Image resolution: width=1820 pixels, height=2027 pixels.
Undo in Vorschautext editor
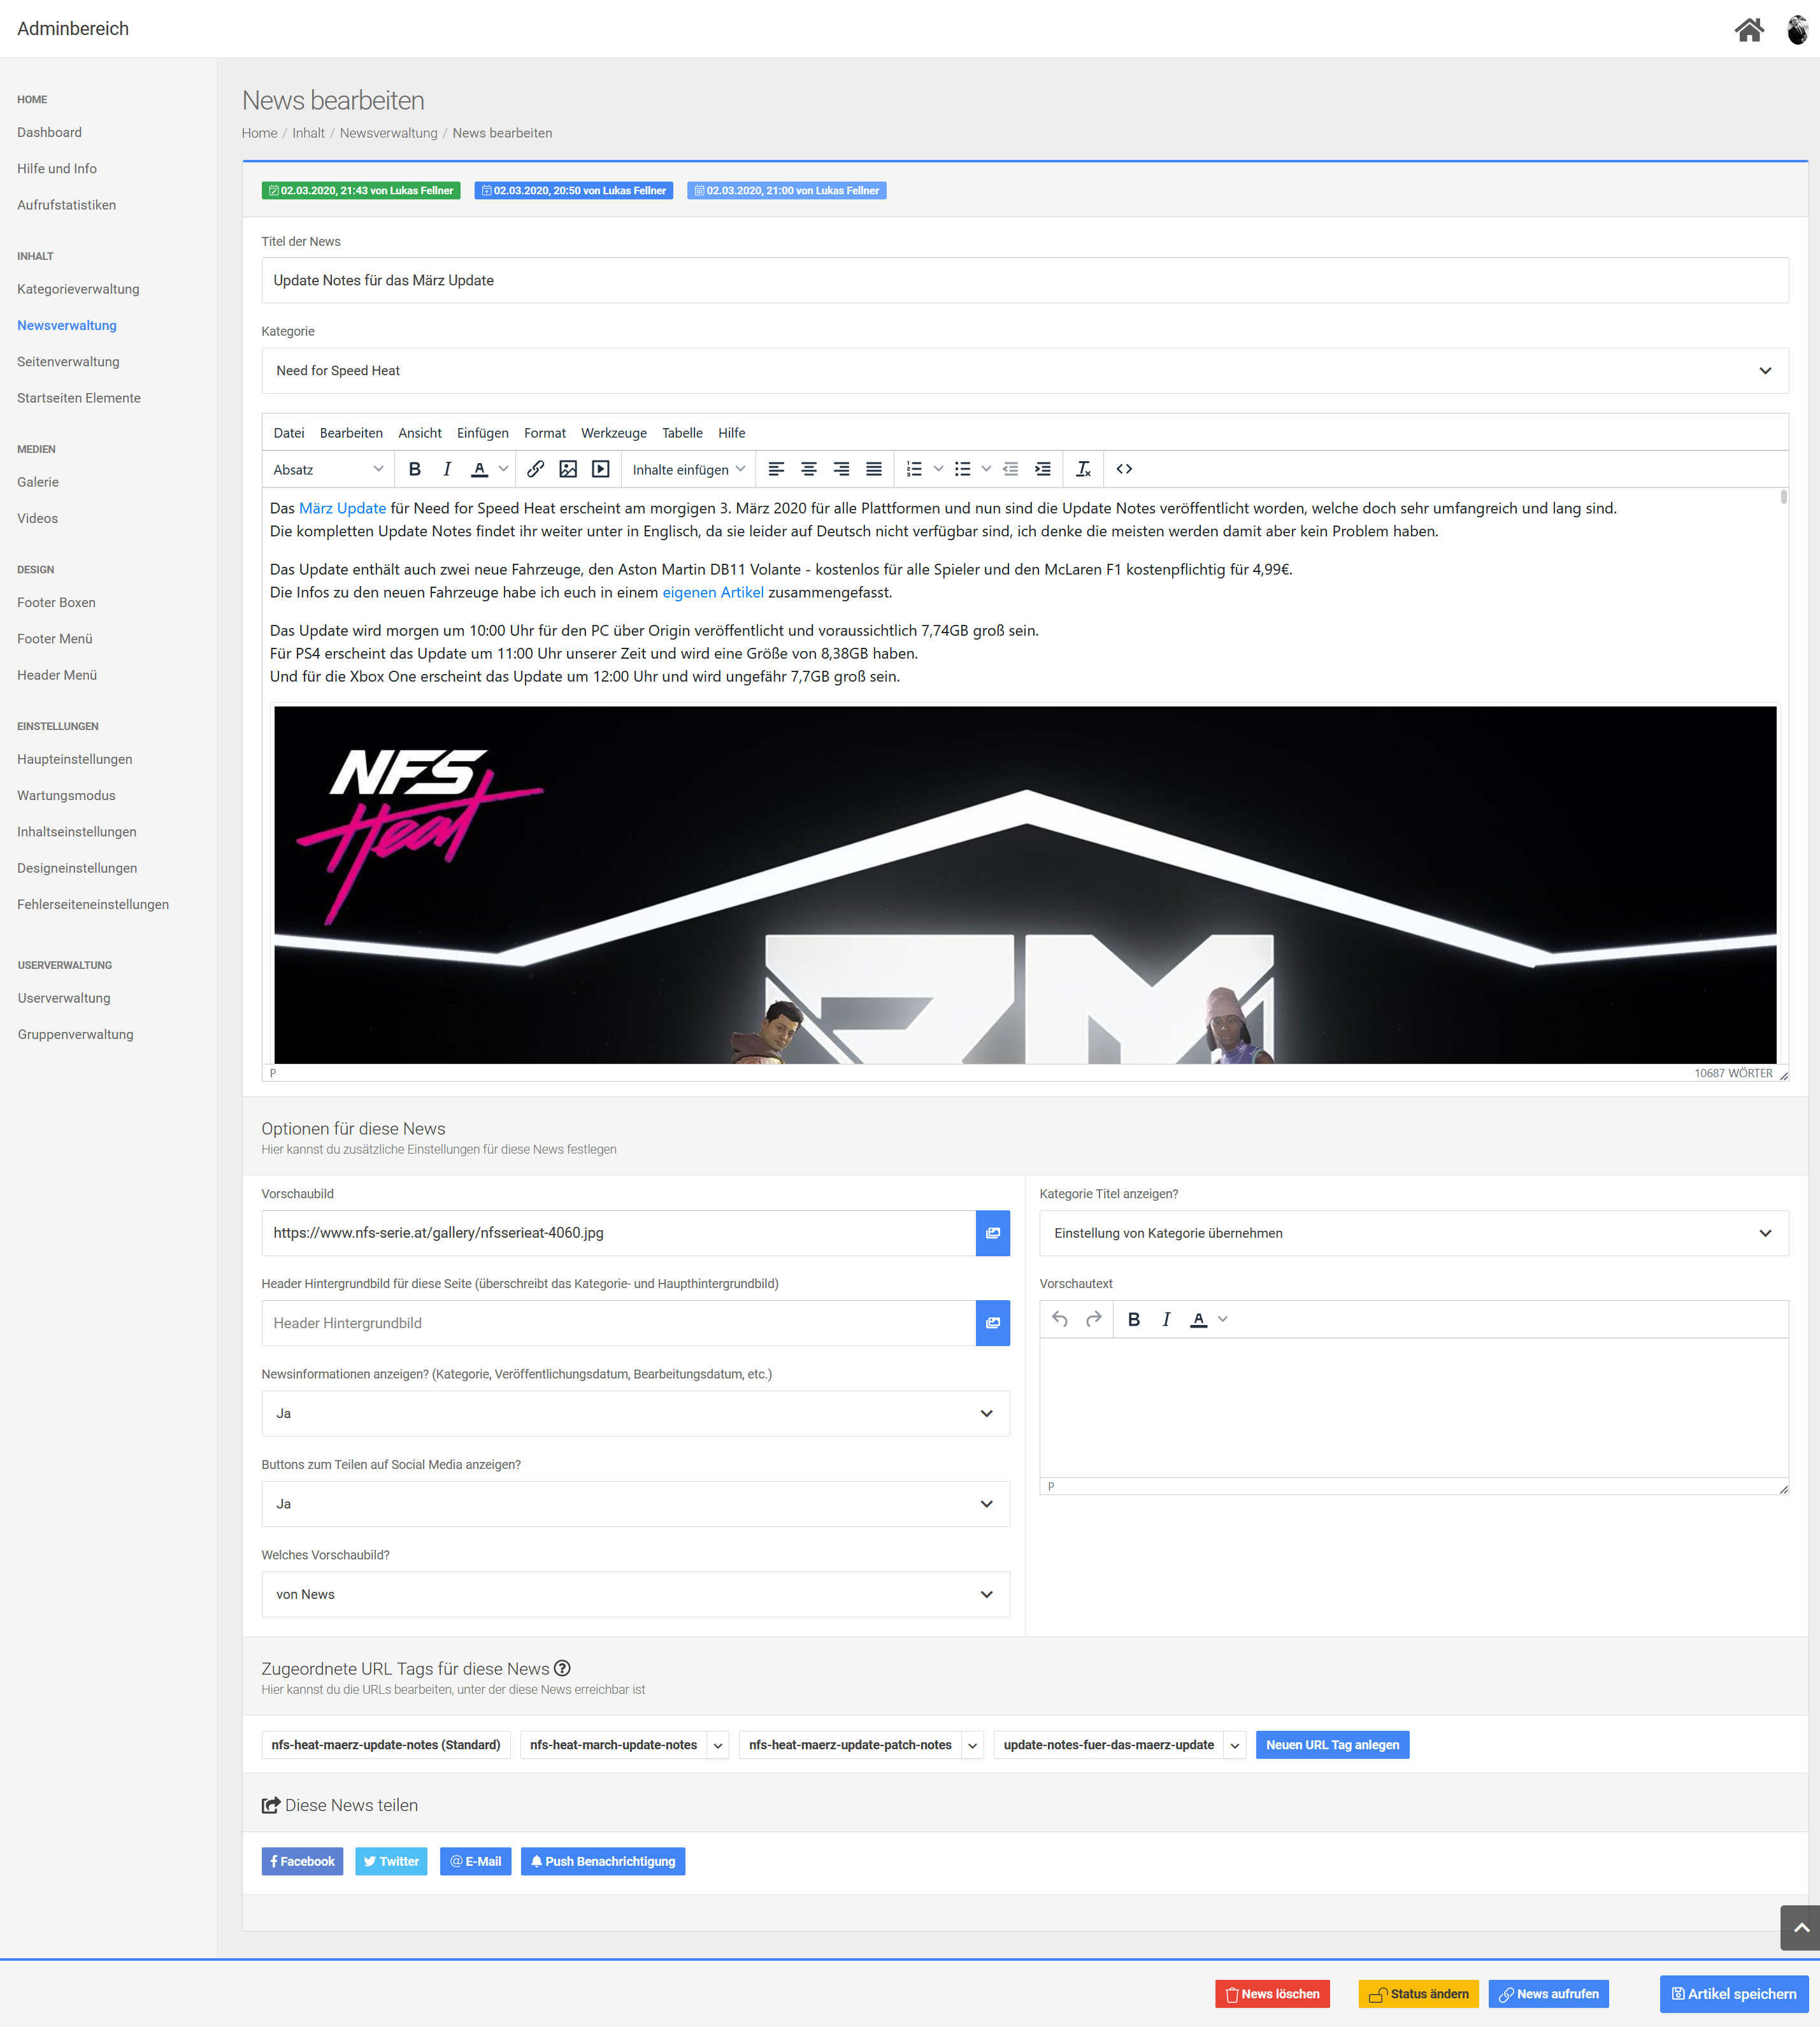click(x=1060, y=1319)
